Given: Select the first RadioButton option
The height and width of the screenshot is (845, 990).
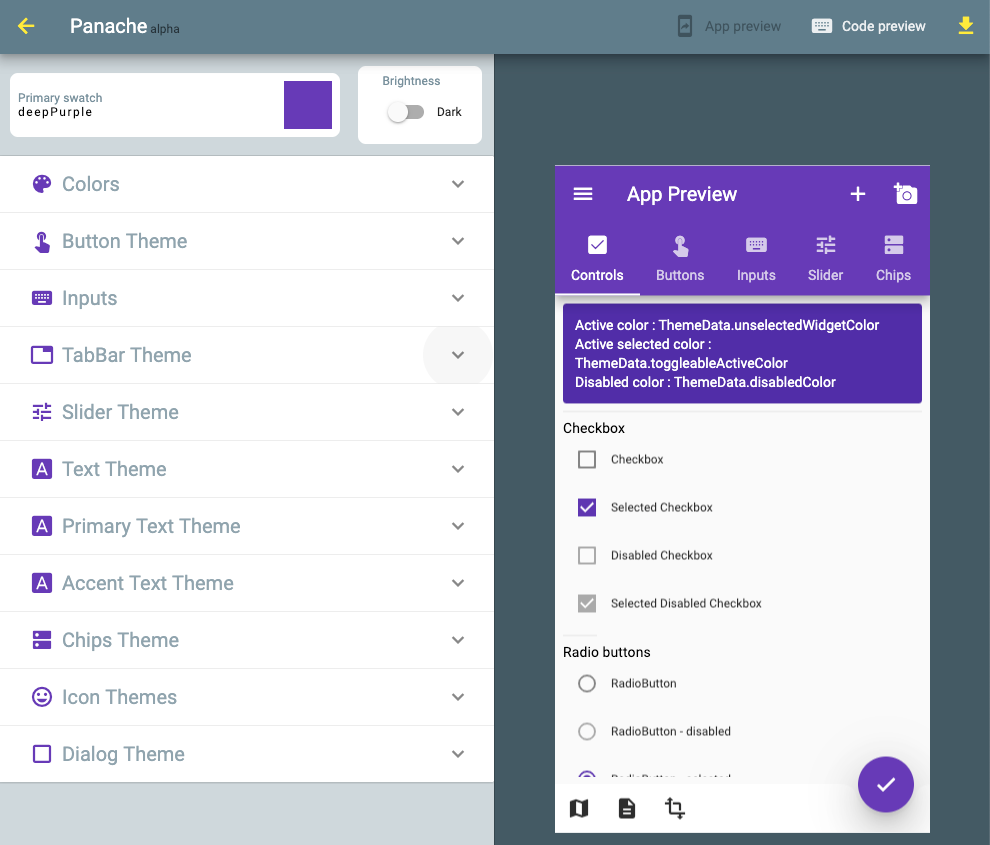Looking at the screenshot, I should tap(587, 684).
